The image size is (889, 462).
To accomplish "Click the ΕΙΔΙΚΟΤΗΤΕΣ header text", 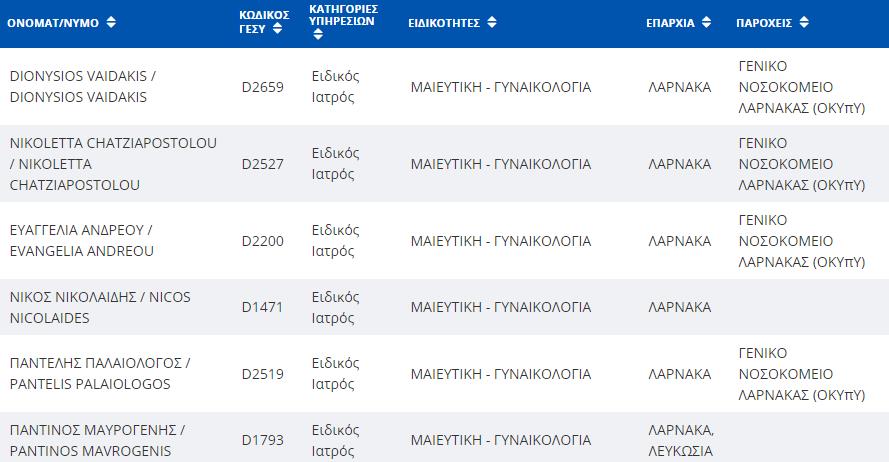I will click(444, 23).
